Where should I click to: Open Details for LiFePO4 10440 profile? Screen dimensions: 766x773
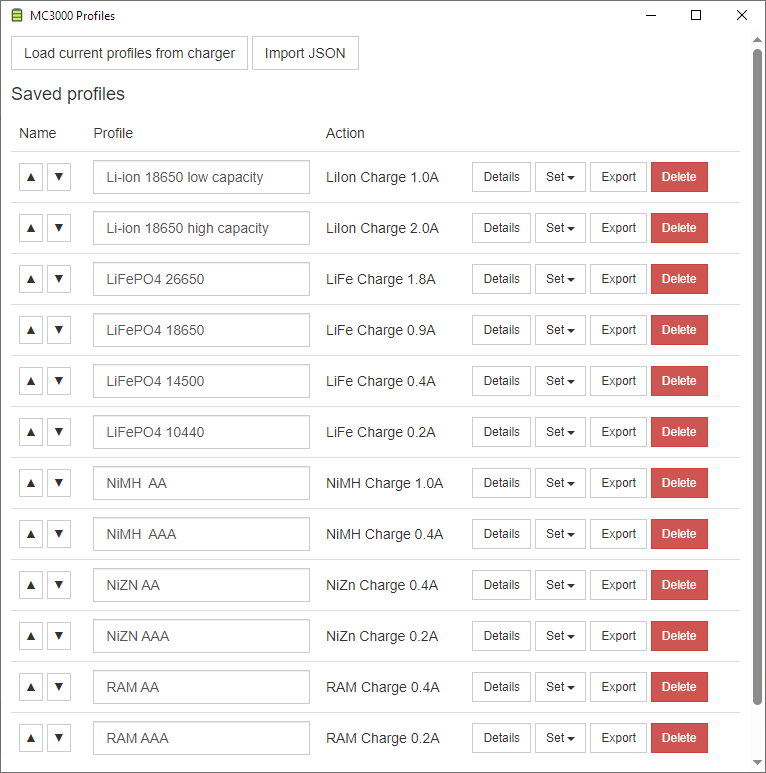pos(501,432)
